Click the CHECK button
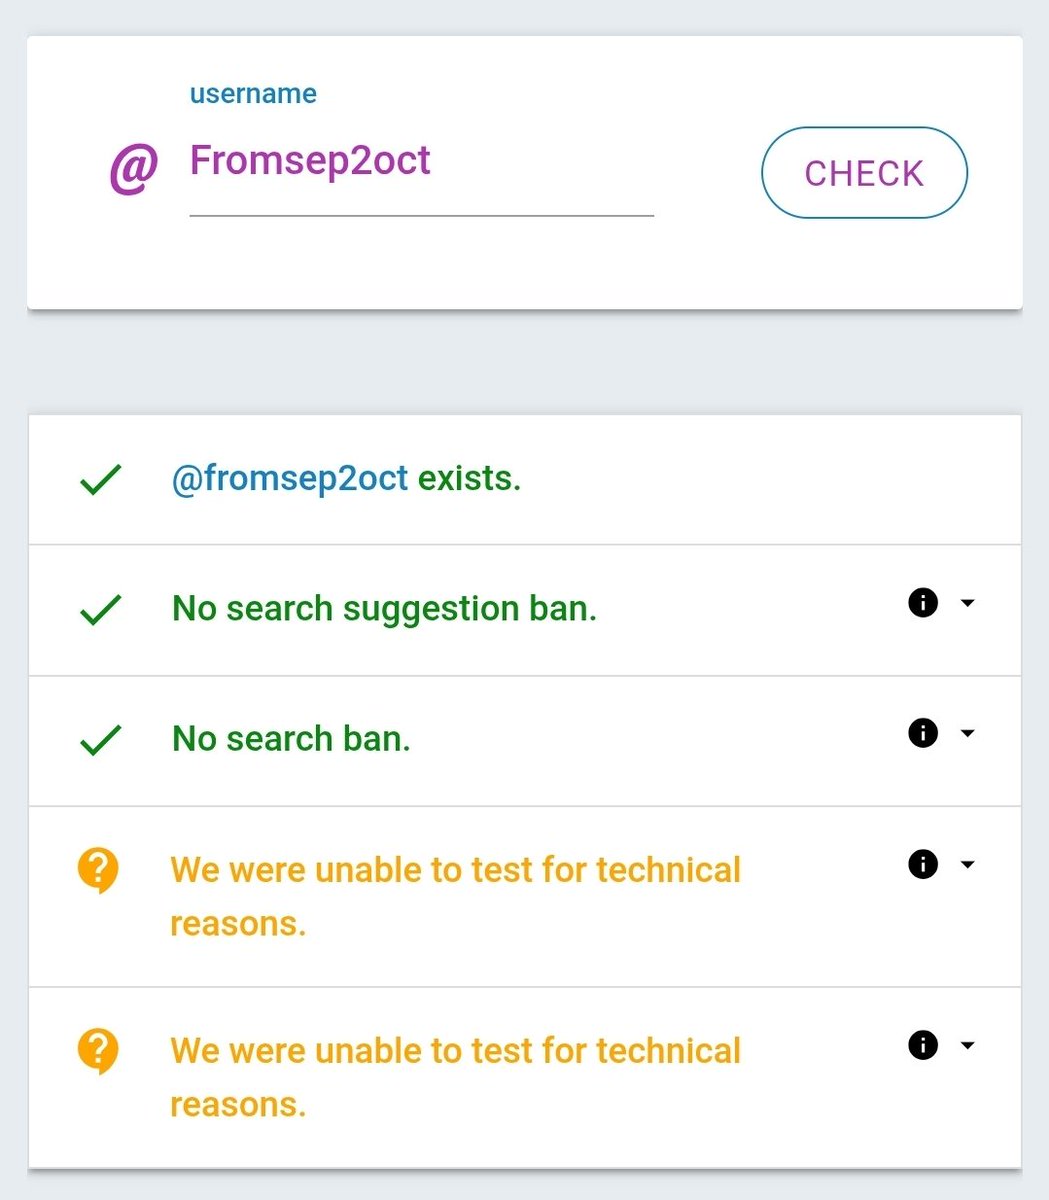Screen dimensions: 1049x1200 point(864,173)
